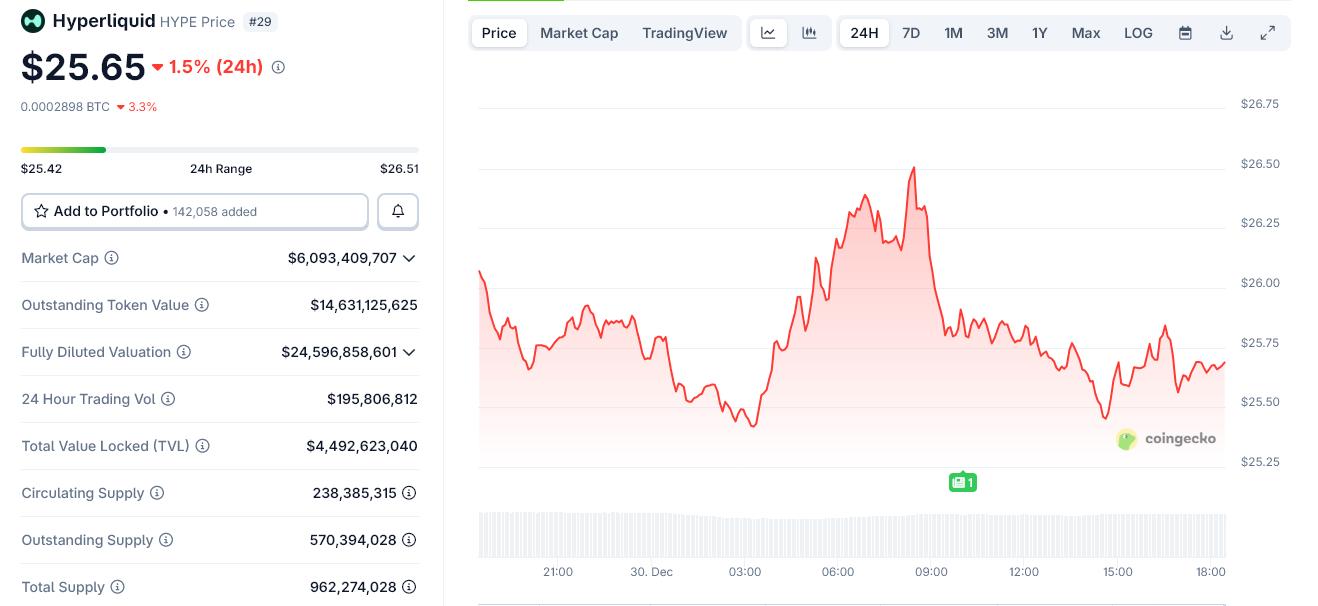Toggle LOG scale on chart
Screen dimensions: 1318x606
point(1138,33)
